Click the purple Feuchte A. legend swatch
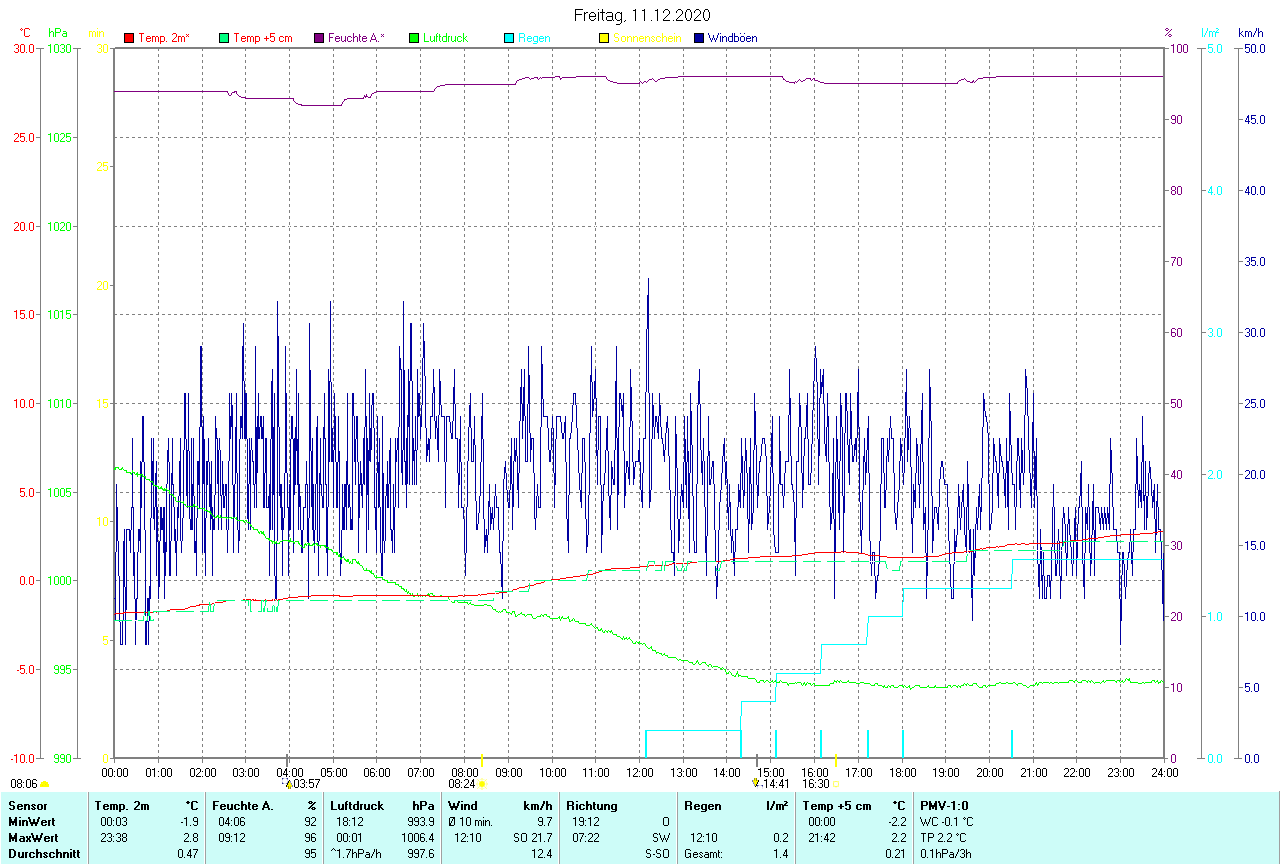Image resolution: width=1280 pixels, height=864 pixels. tap(319, 38)
